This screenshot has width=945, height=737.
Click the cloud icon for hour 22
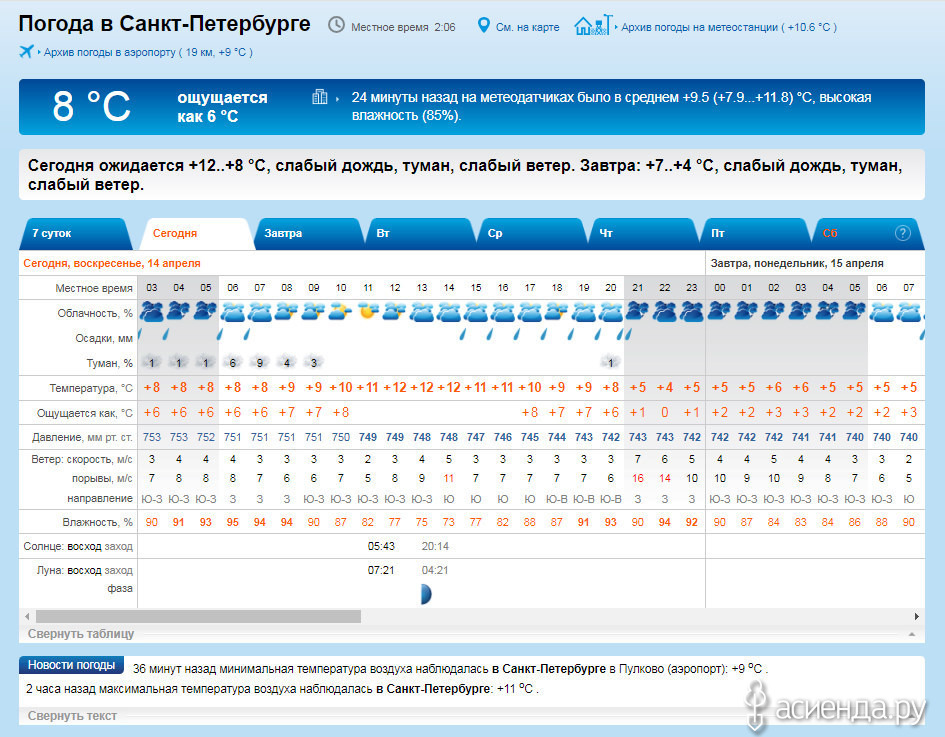pyautogui.click(x=665, y=312)
